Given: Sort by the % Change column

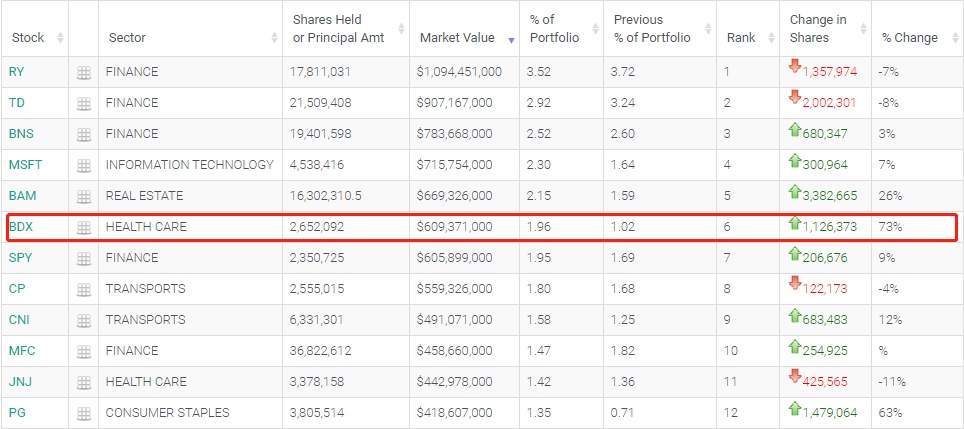Looking at the screenshot, I should pyautogui.click(x=909, y=38).
